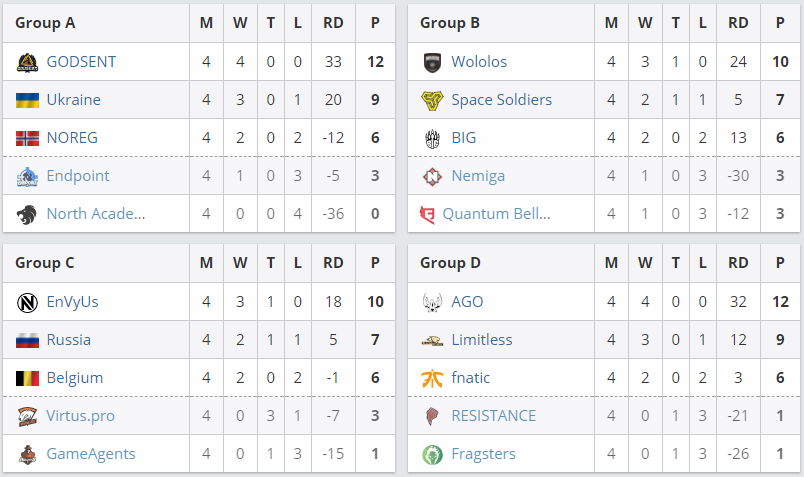The width and height of the screenshot is (804, 477).
Task: Click the Ukraine flag icon
Action: [27, 100]
